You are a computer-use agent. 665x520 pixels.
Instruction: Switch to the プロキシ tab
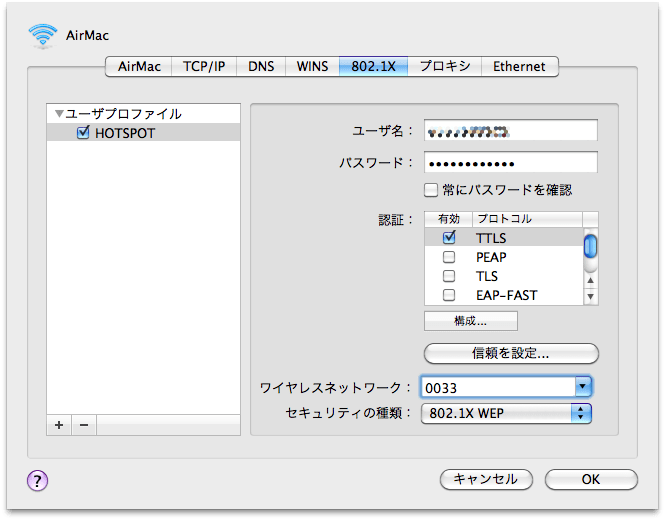pos(444,67)
